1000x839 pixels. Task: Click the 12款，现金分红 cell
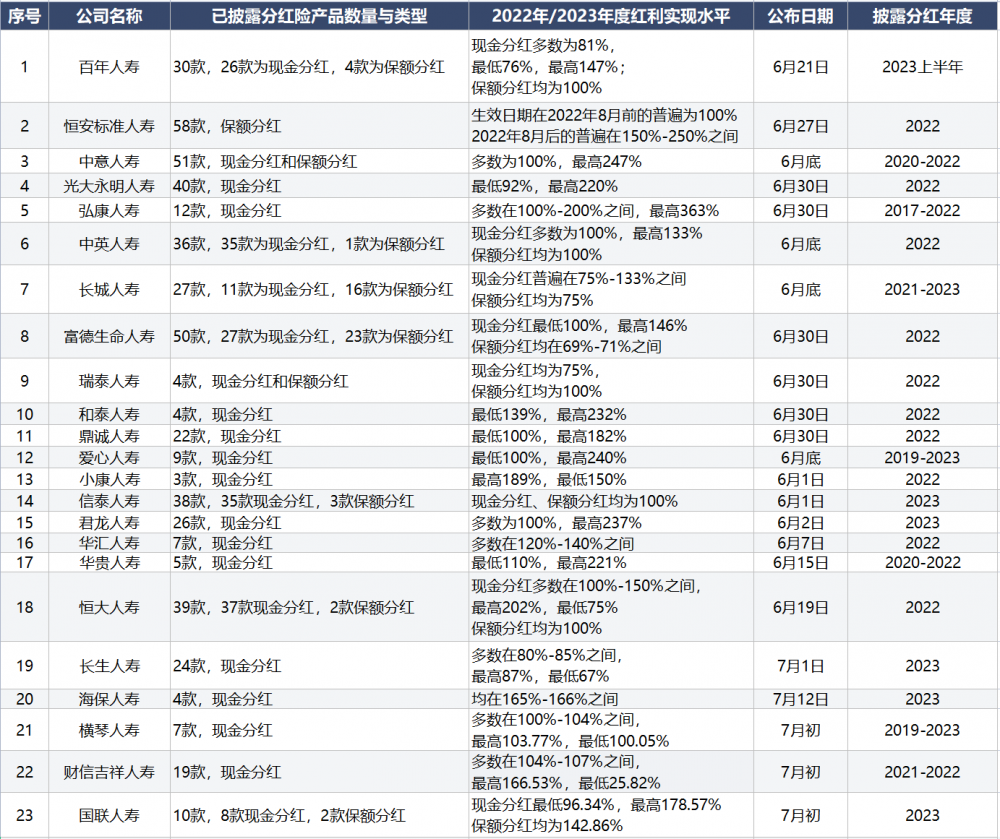[x=319, y=210]
